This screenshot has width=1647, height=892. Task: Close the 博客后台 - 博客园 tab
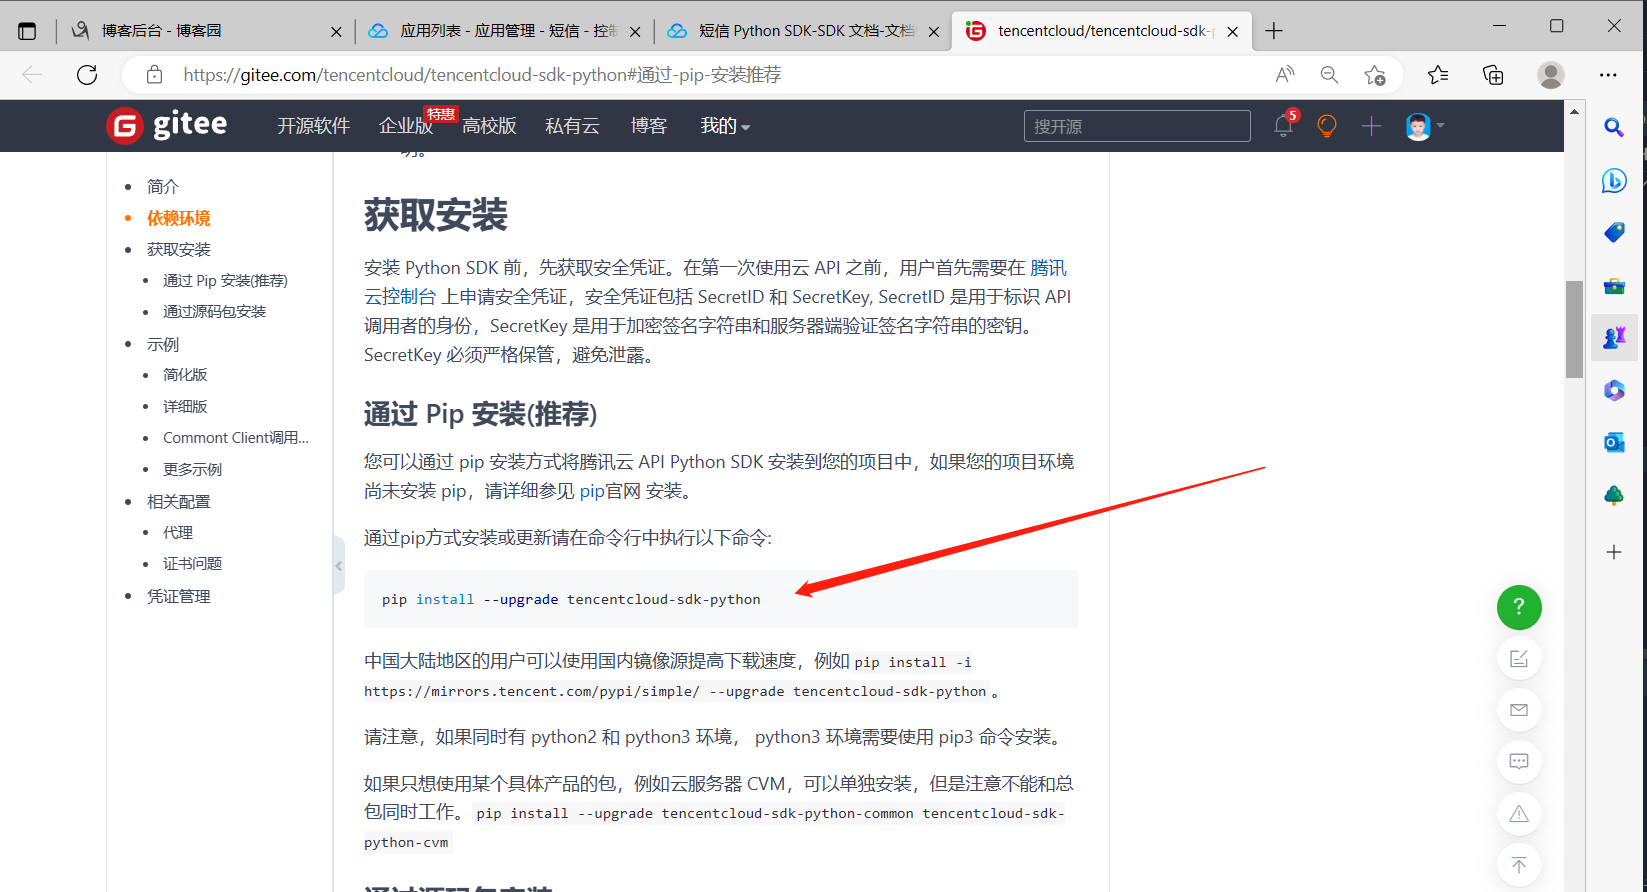pyautogui.click(x=336, y=32)
